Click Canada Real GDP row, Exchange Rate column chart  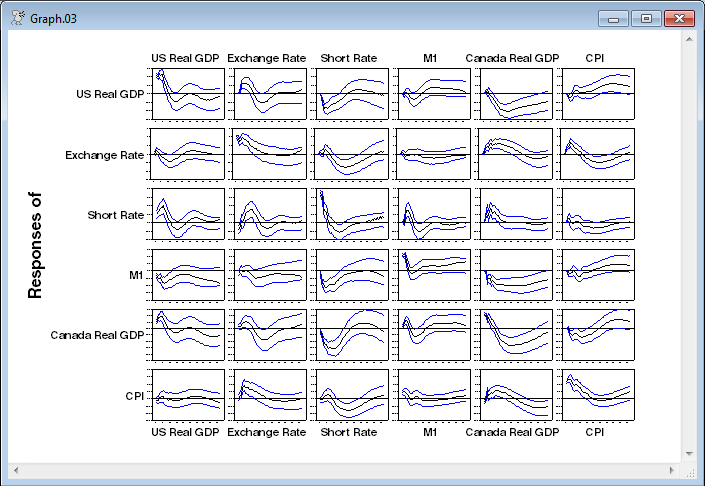point(268,334)
